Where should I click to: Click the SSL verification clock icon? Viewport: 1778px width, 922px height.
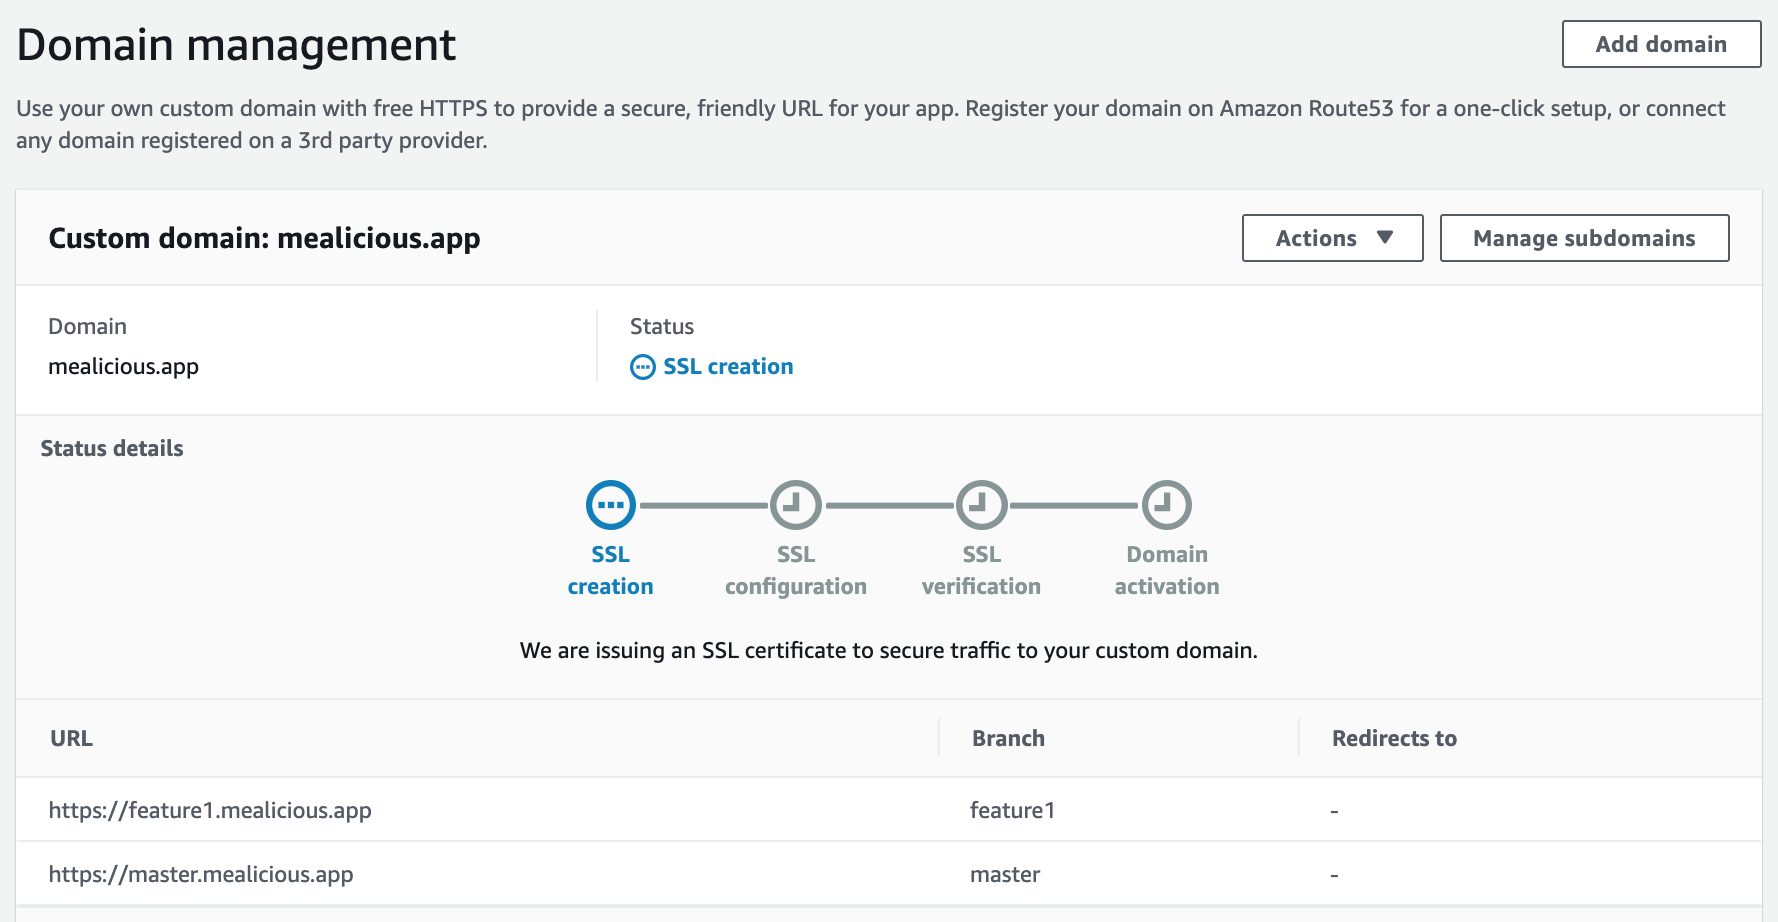click(981, 505)
